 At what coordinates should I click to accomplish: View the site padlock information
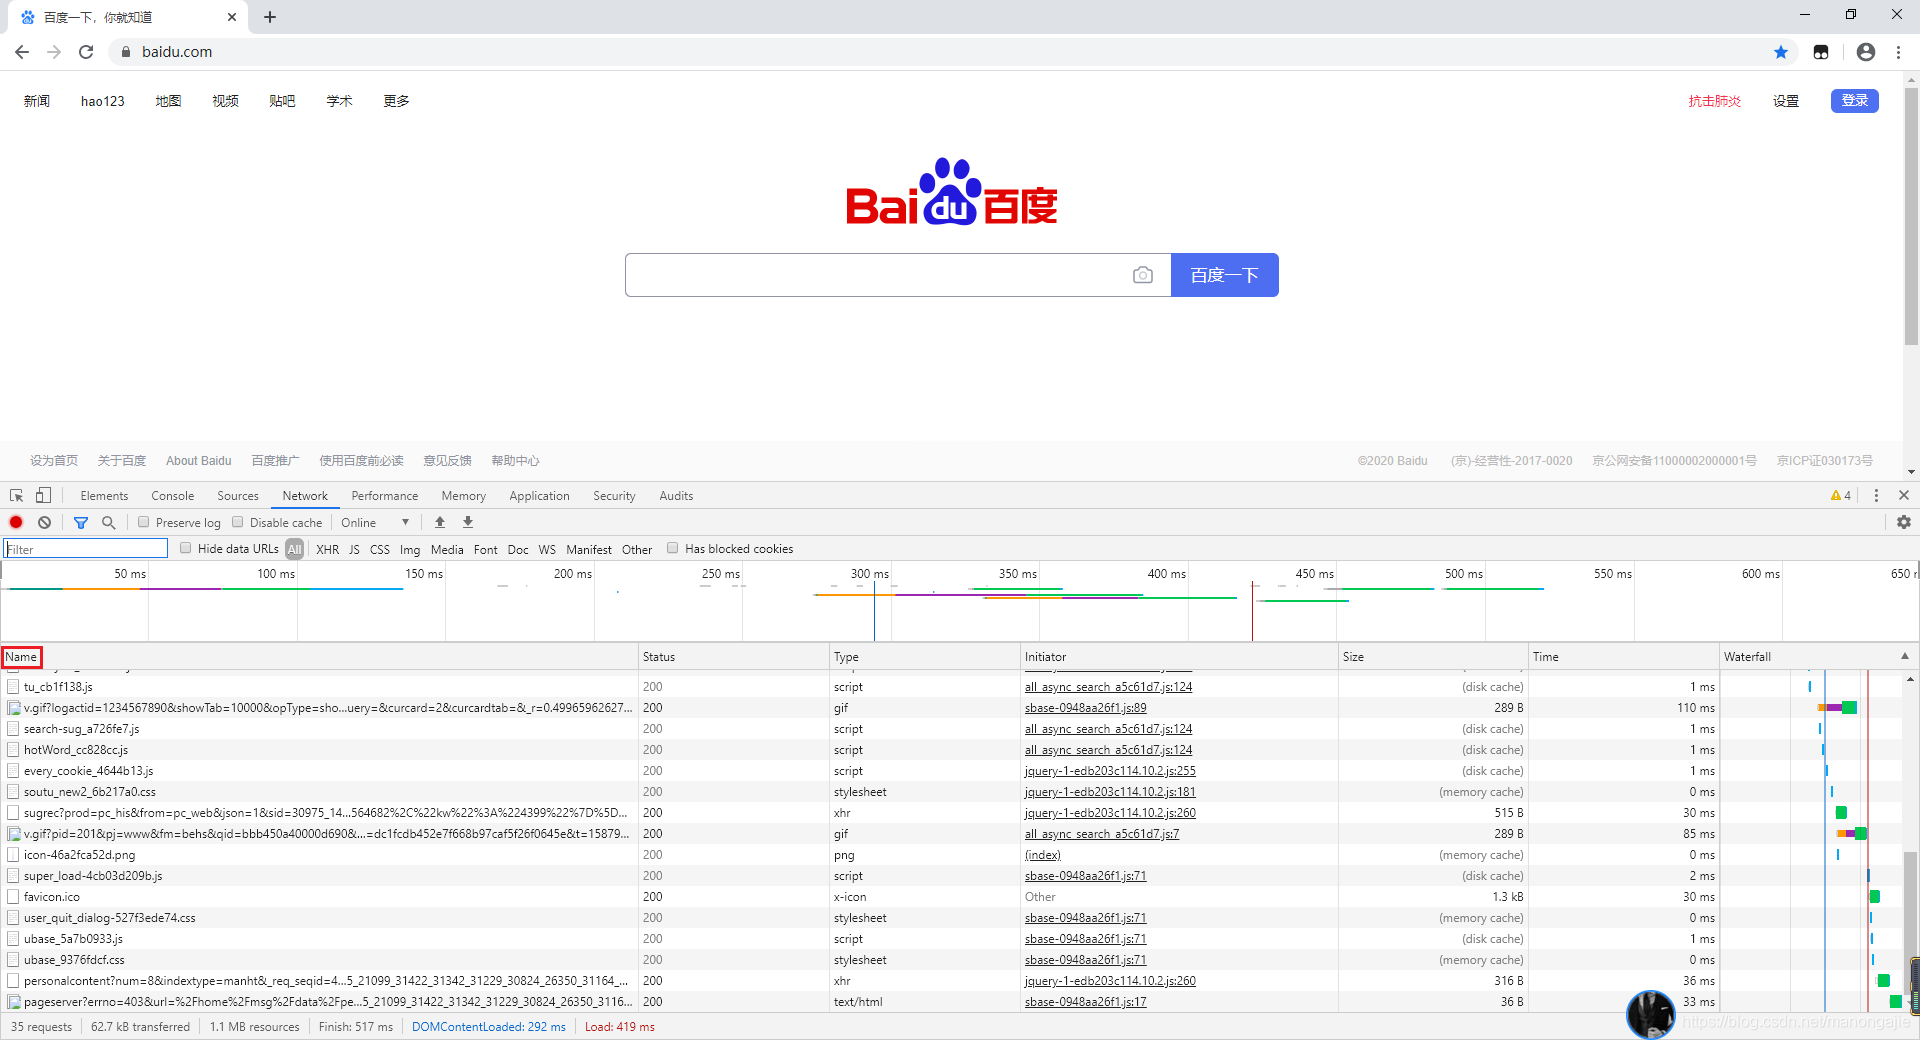click(125, 52)
